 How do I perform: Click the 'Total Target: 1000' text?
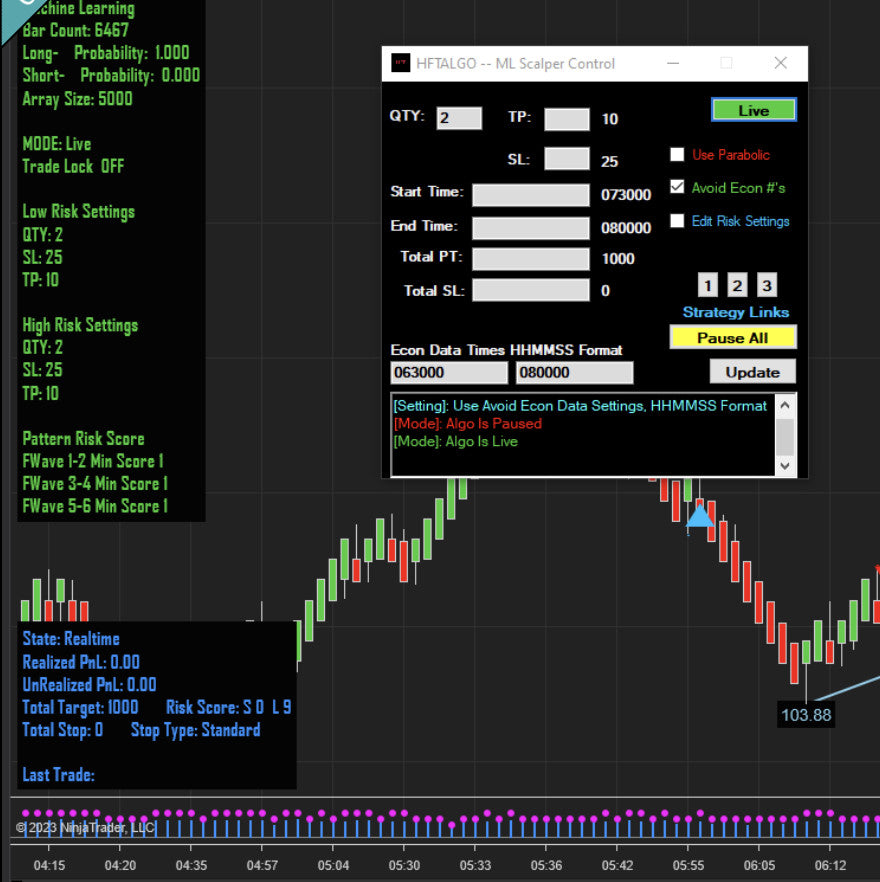(80, 707)
